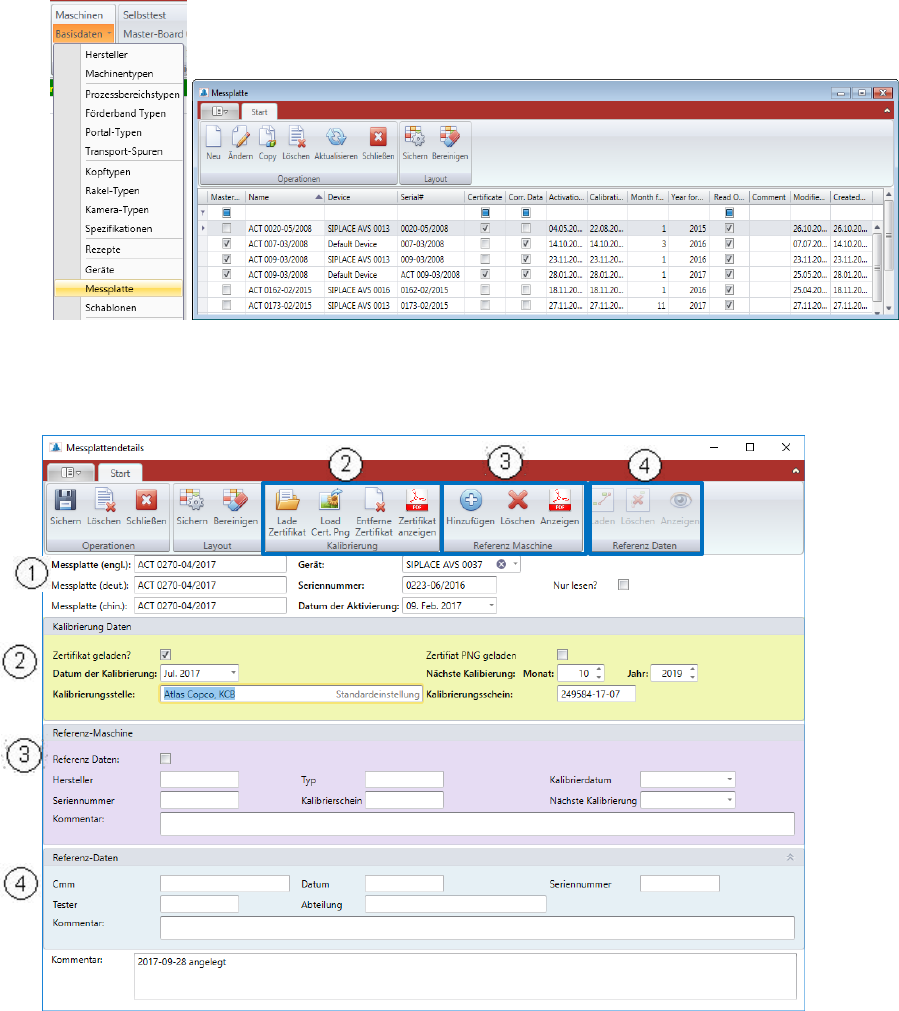Image resolution: width=899 pixels, height=1011 pixels.
Task: Enable the Referenz Daten checkbox
Action: [x=166, y=758]
